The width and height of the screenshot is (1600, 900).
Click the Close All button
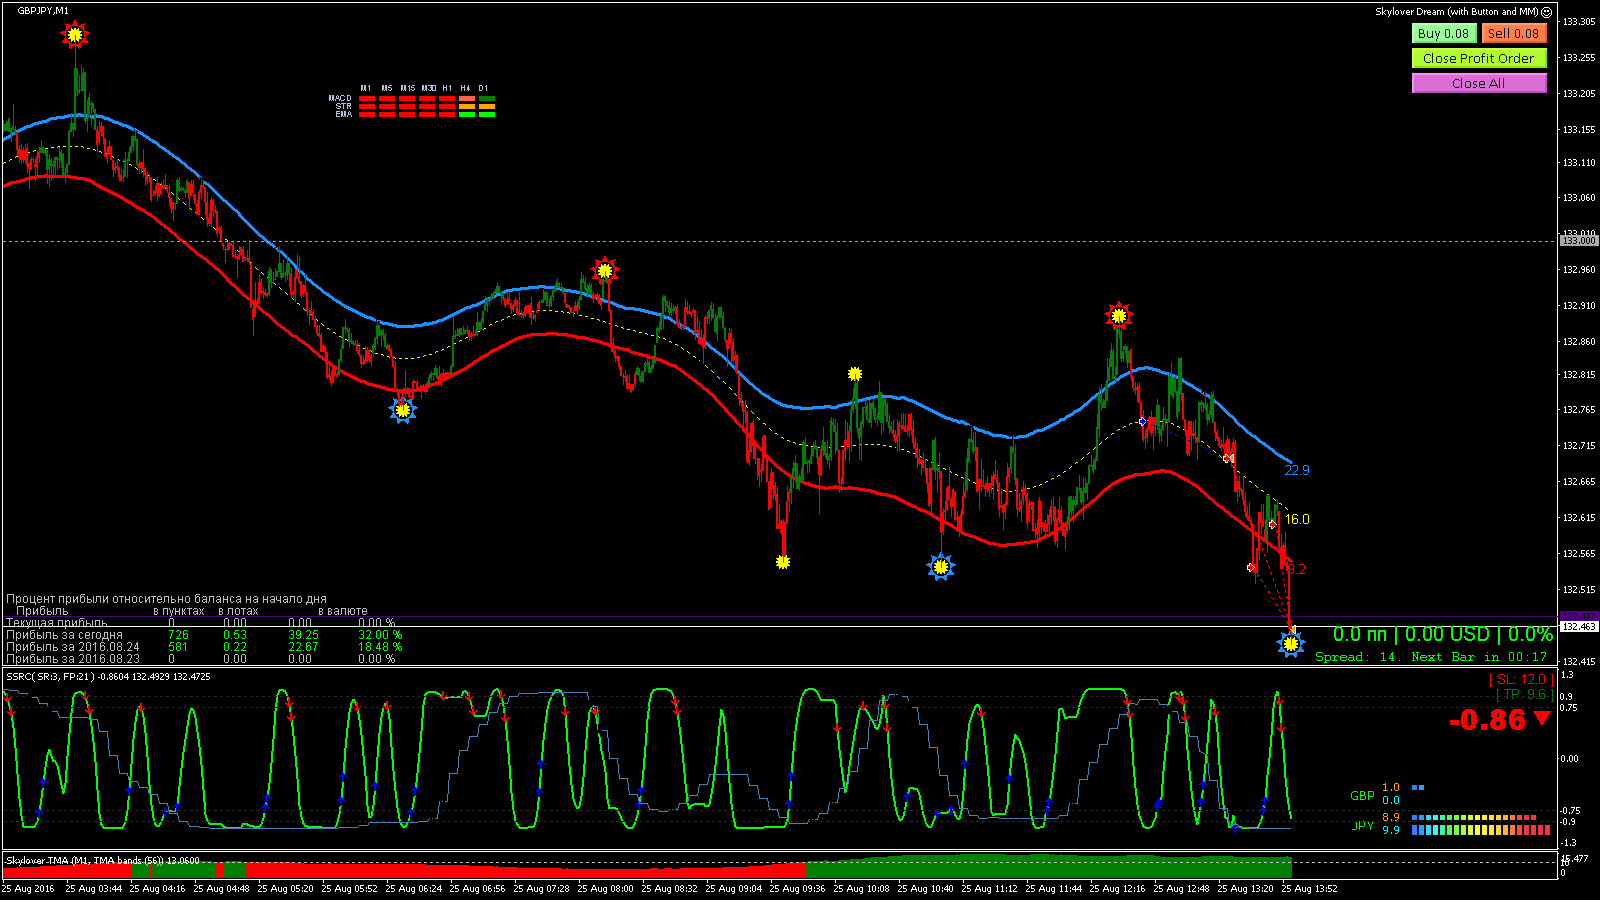[1479, 83]
